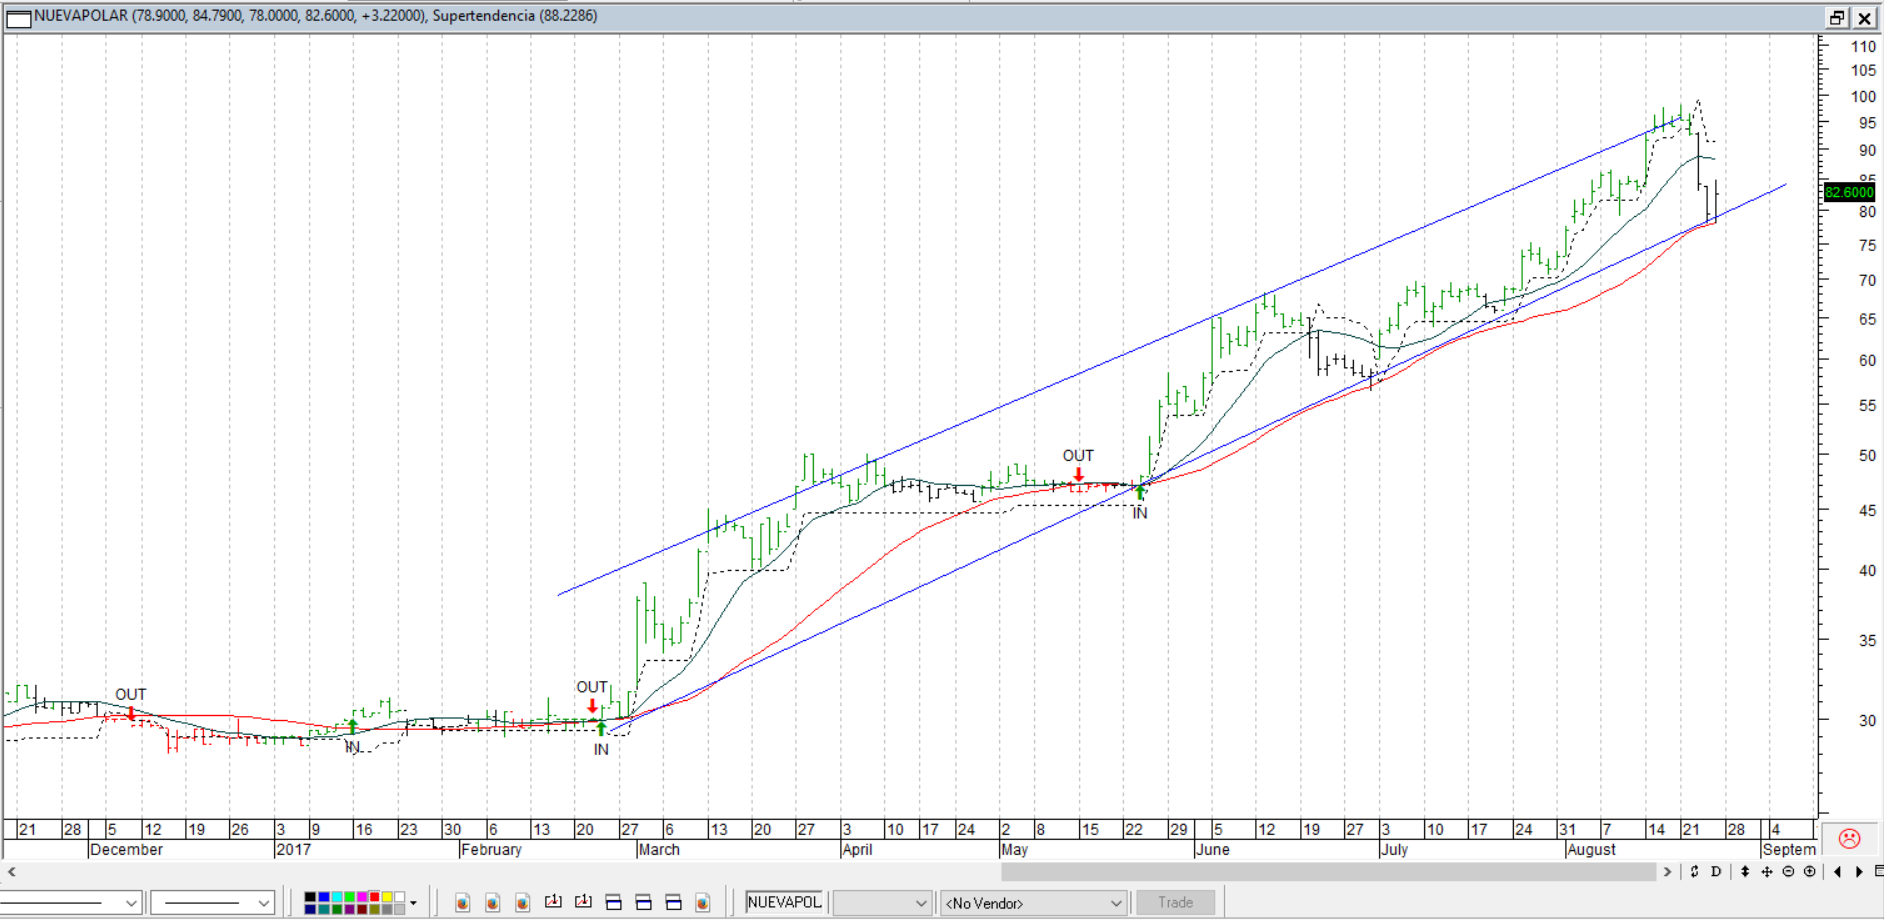This screenshot has height=920, width=1884.
Task: Click the four-way arrows pan icon
Action: (1767, 871)
